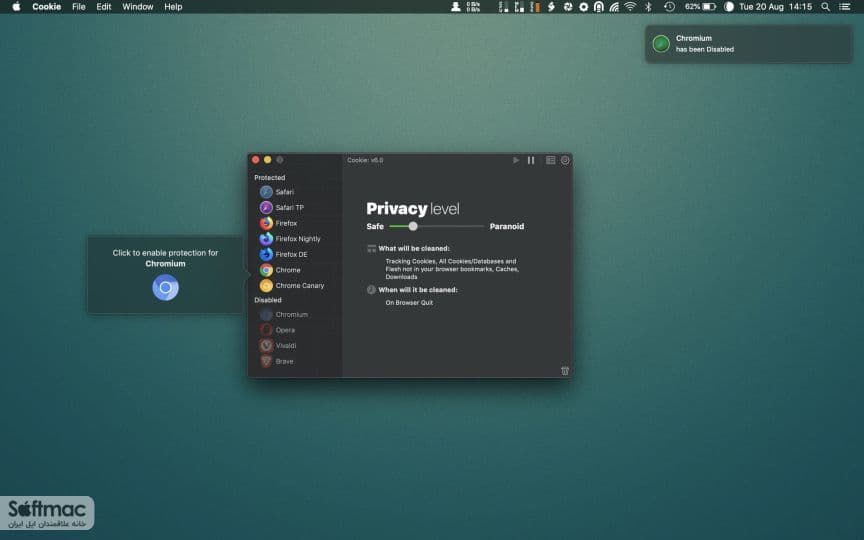Open the Cookie application menu
The image size is (864, 540).
pos(46,7)
